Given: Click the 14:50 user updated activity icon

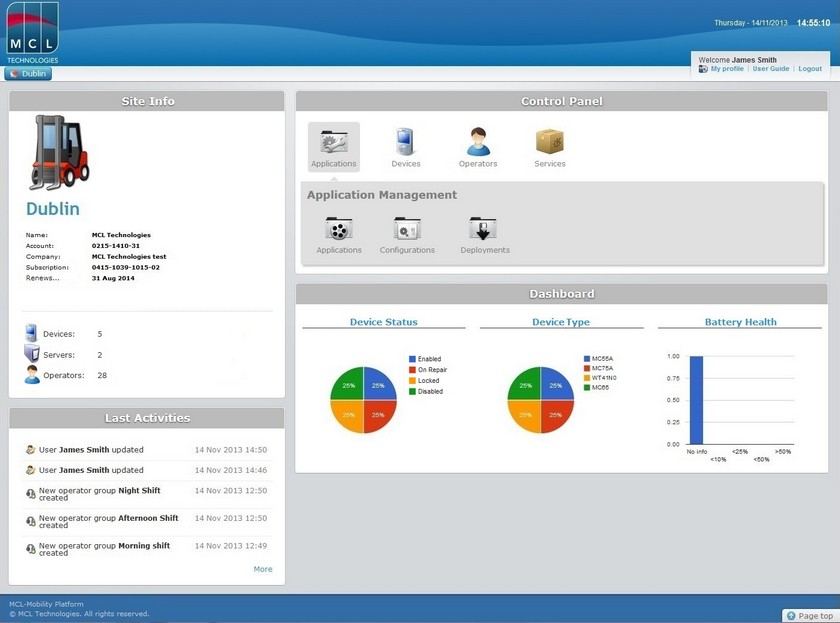Looking at the screenshot, I should coord(31,450).
